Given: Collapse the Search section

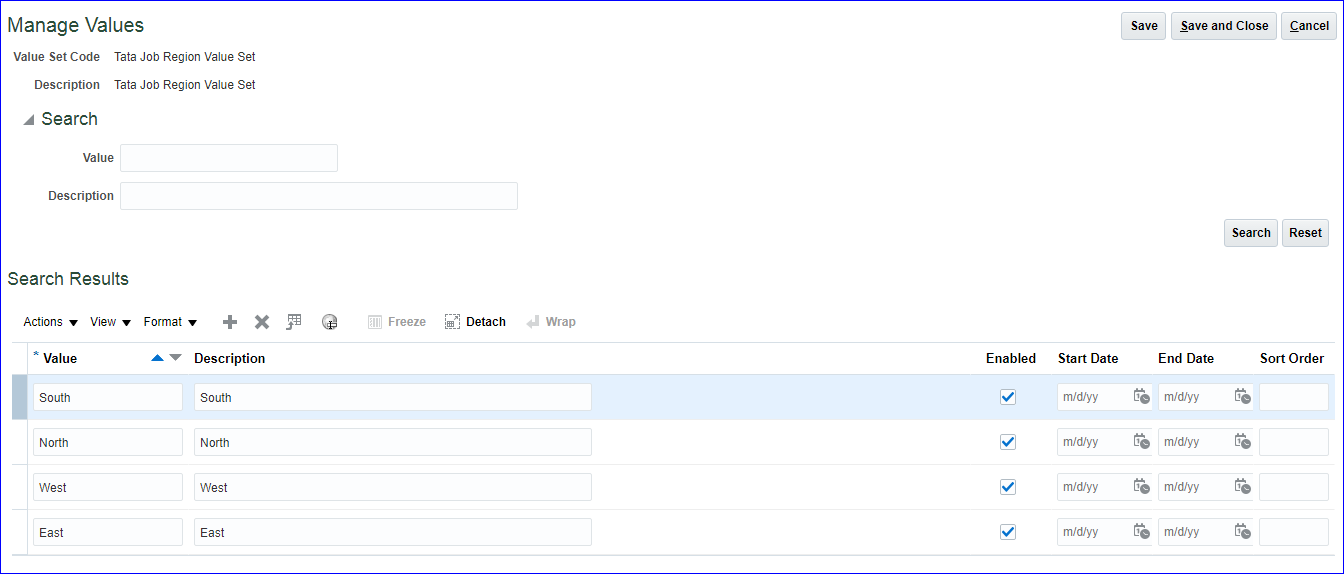Looking at the screenshot, I should coord(29,120).
